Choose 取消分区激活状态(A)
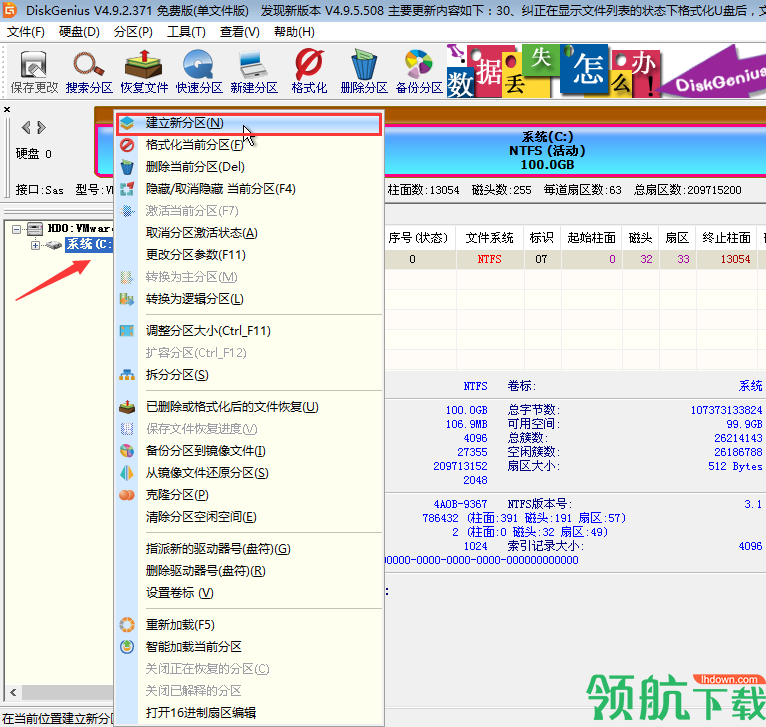This screenshot has height=727, width=766. coord(249,233)
